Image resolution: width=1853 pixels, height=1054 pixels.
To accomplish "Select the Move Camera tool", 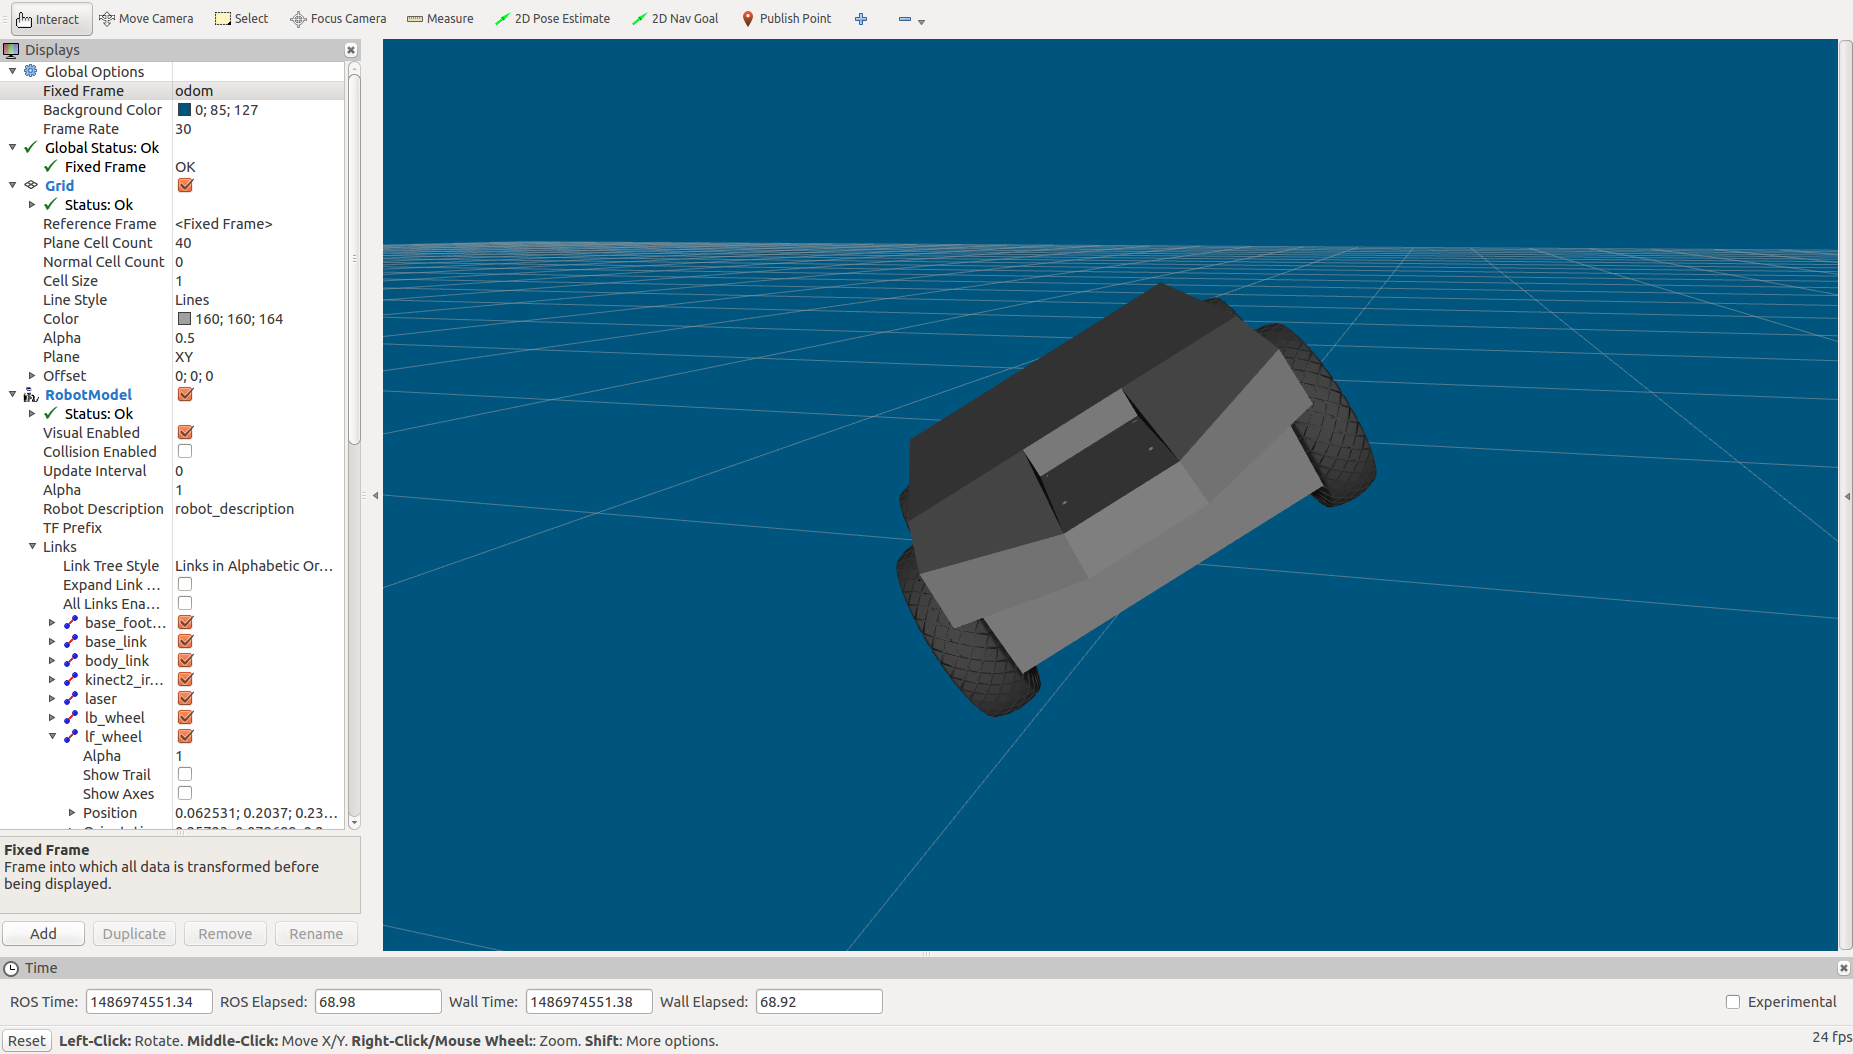I will (146, 19).
